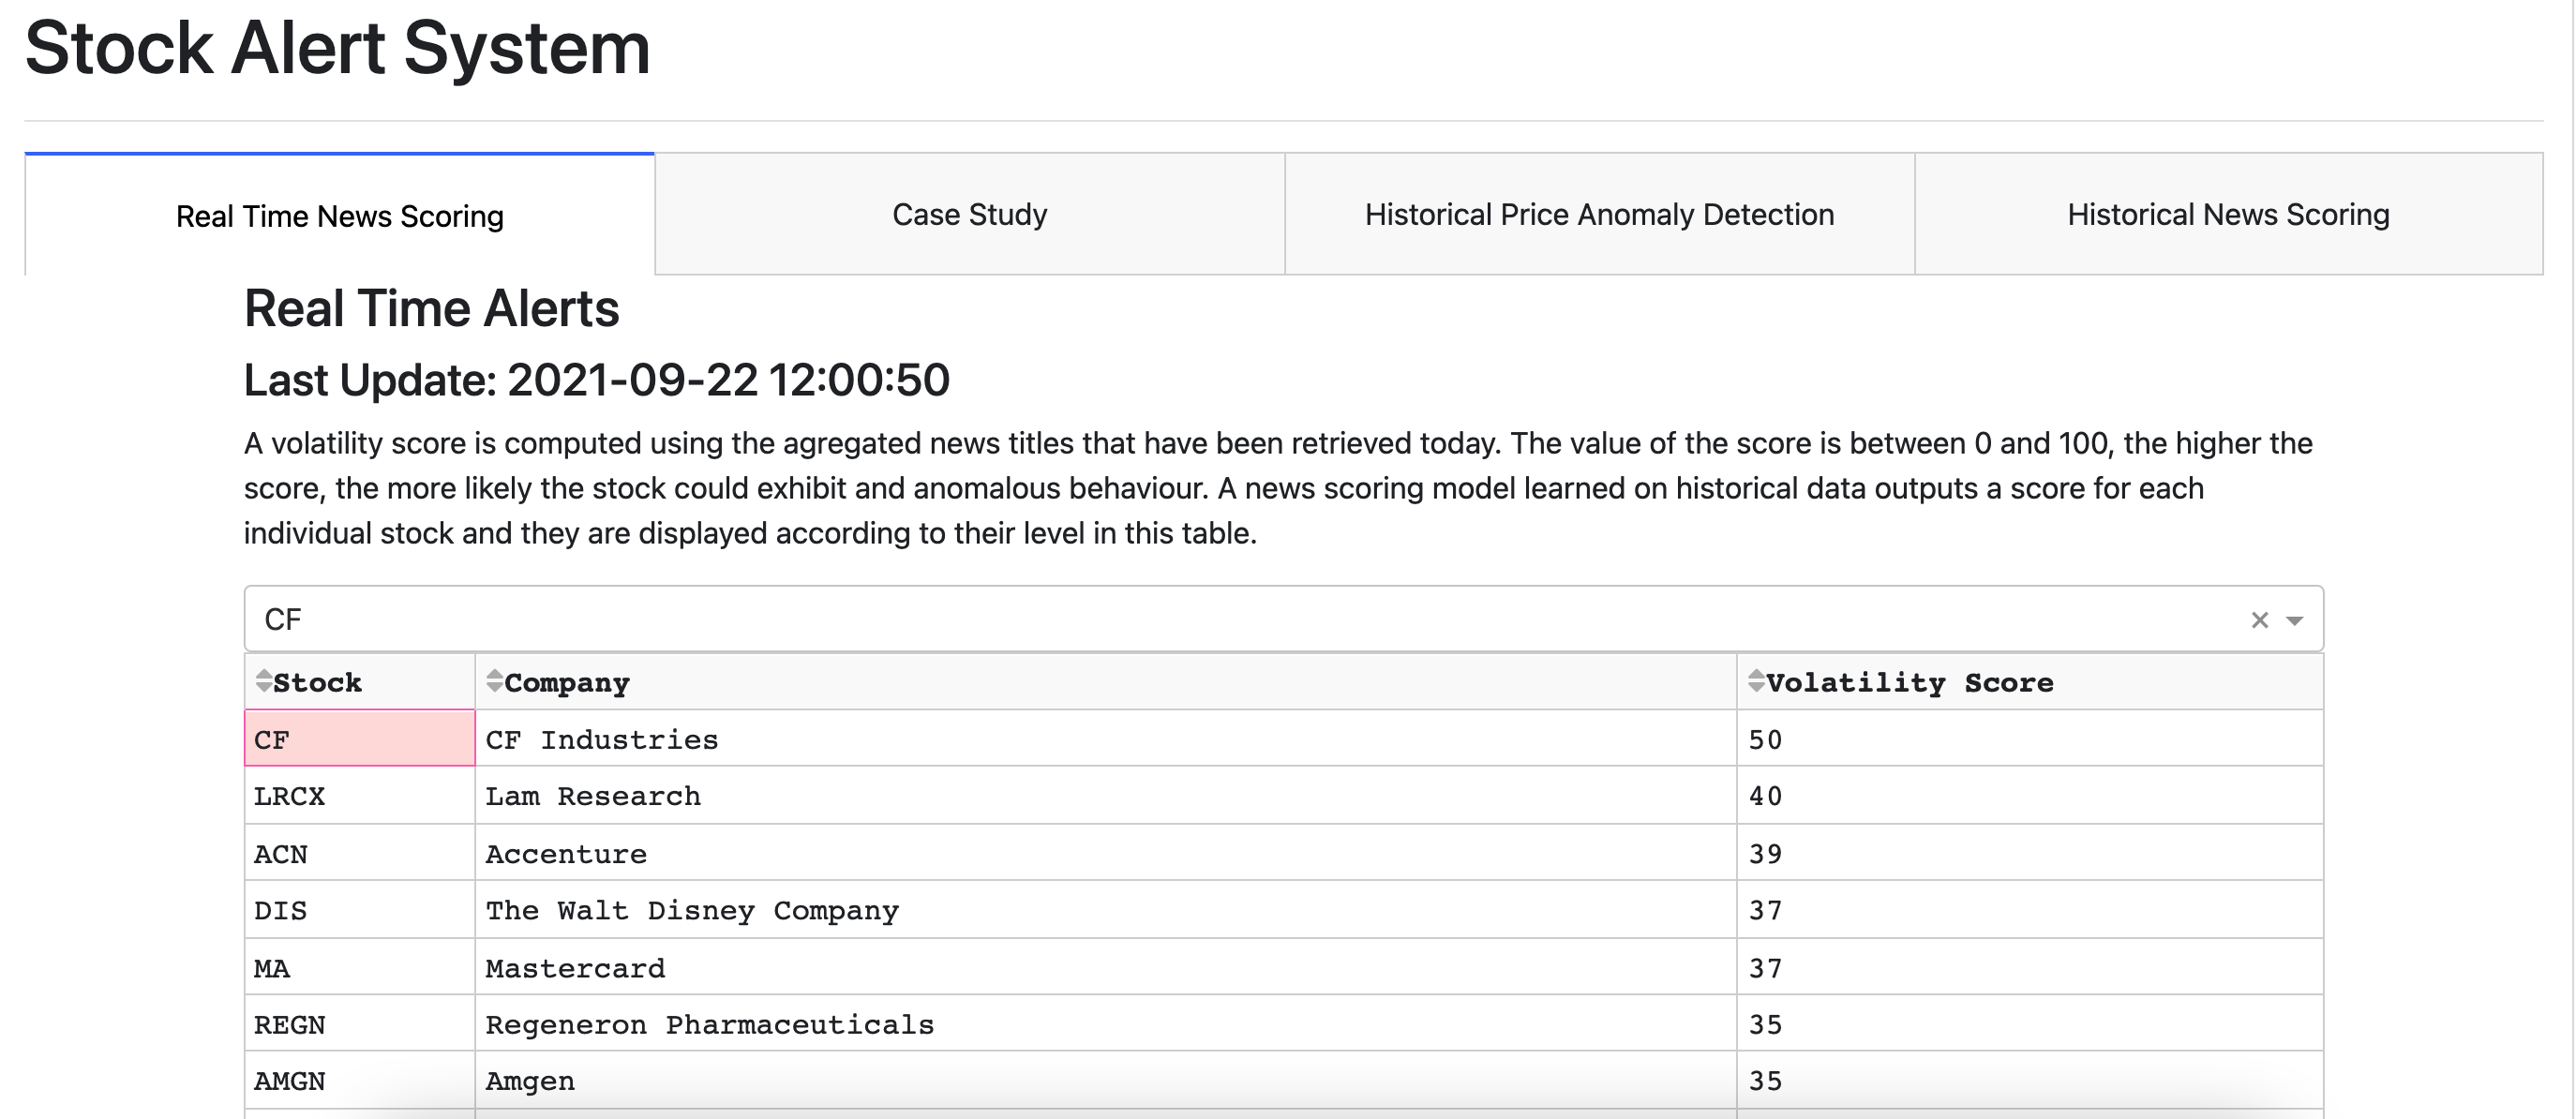The width and height of the screenshot is (2576, 1119).
Task: Sort table by Stock column arrows
Action: 264,681
